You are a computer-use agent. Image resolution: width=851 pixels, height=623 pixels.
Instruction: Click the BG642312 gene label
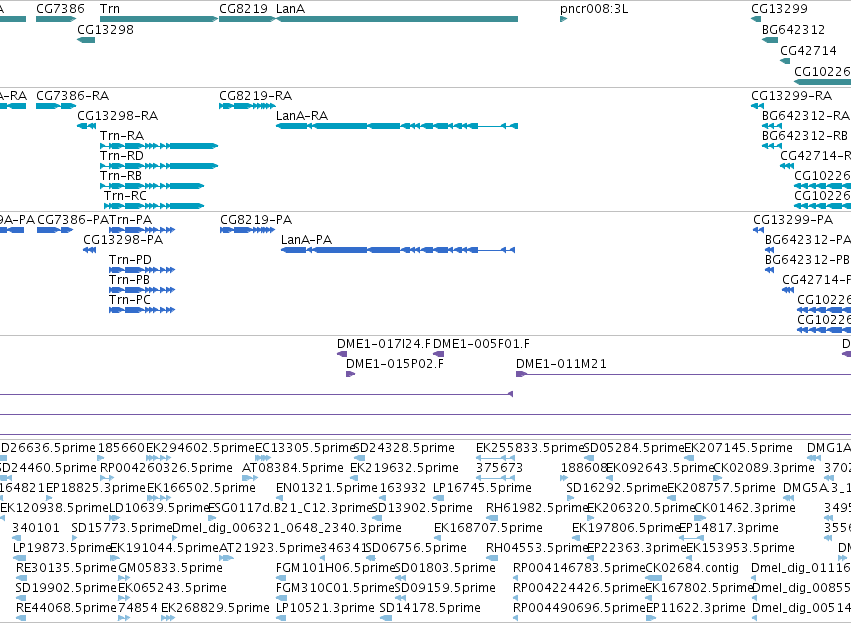[x=793, y=29]
